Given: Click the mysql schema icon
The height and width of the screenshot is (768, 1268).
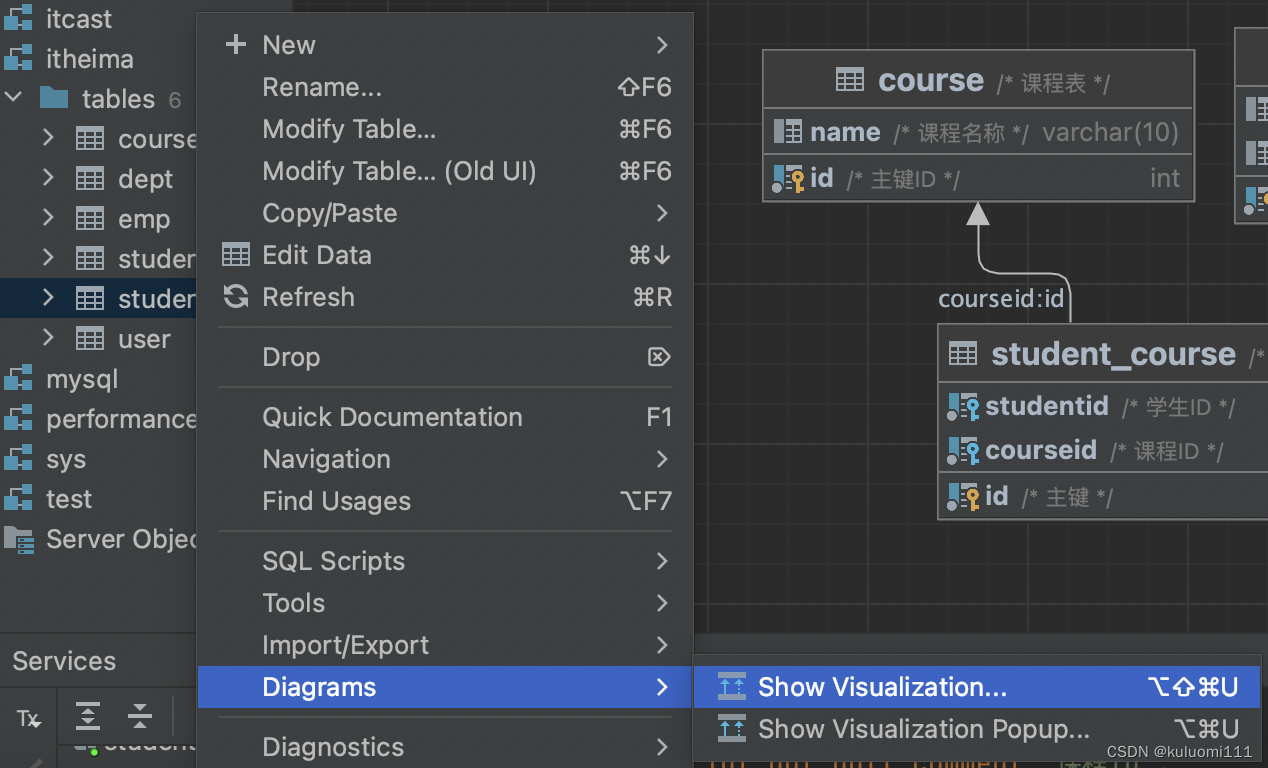Looking at the screenshot, I should pyautogui.click(x=18, y=379).
